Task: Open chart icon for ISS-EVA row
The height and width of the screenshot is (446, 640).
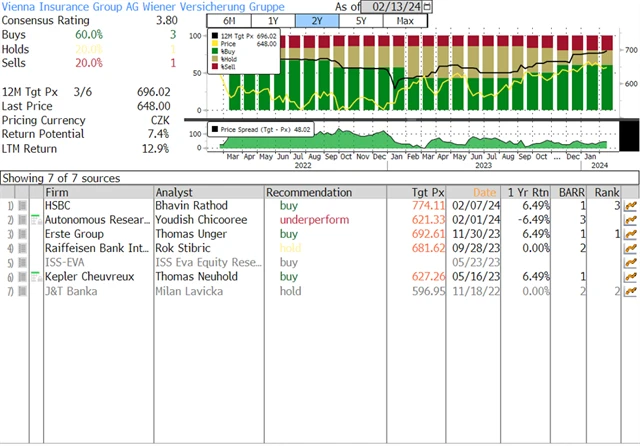Action: click(x=630, y=262)
